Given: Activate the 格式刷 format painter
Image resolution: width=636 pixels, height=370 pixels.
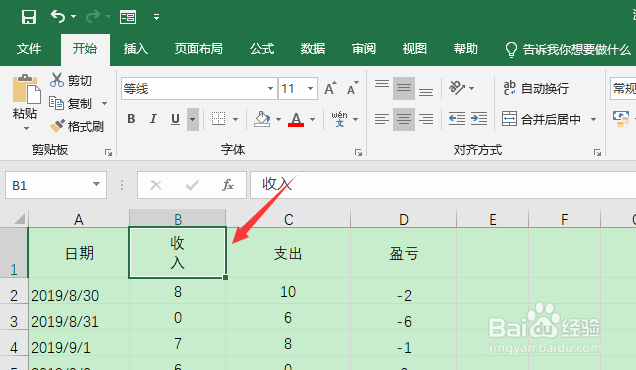Looking at the screenshot, I should point(77,126).
